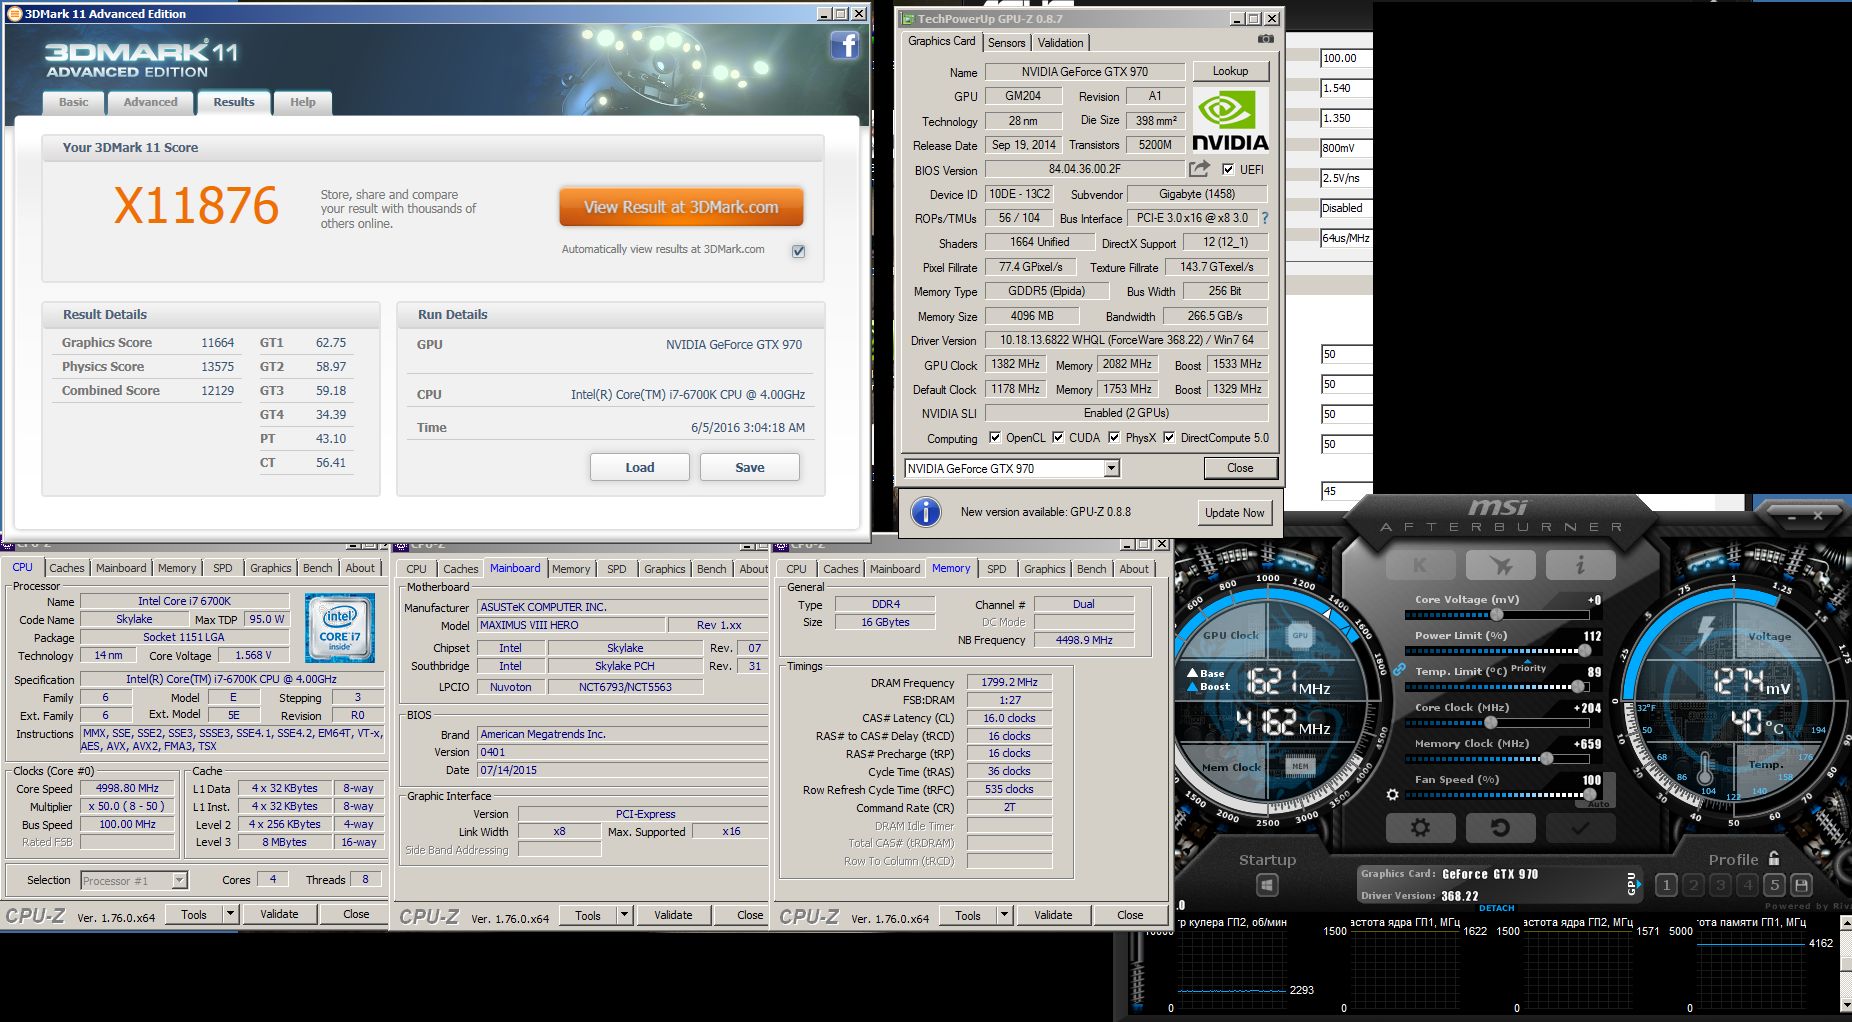
Task: Click the Profile padlock icon
Action: [x=1774, y=858]
